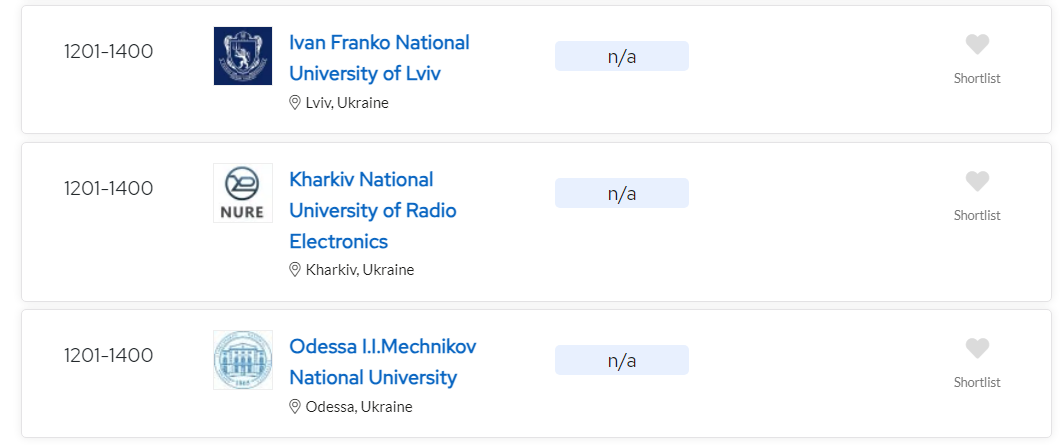Click the 1201-1400 rank in the Odessa row
The width and height of the screenshot is (1060, 445).
coord(109,355)
